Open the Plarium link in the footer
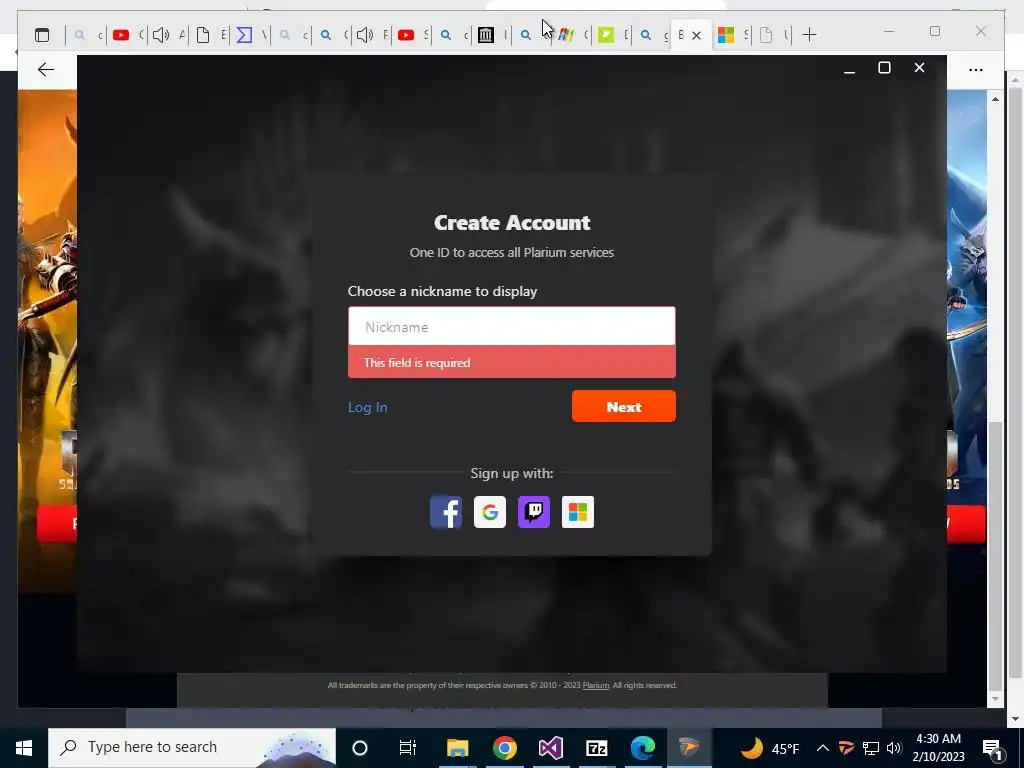 coord(596,685)
